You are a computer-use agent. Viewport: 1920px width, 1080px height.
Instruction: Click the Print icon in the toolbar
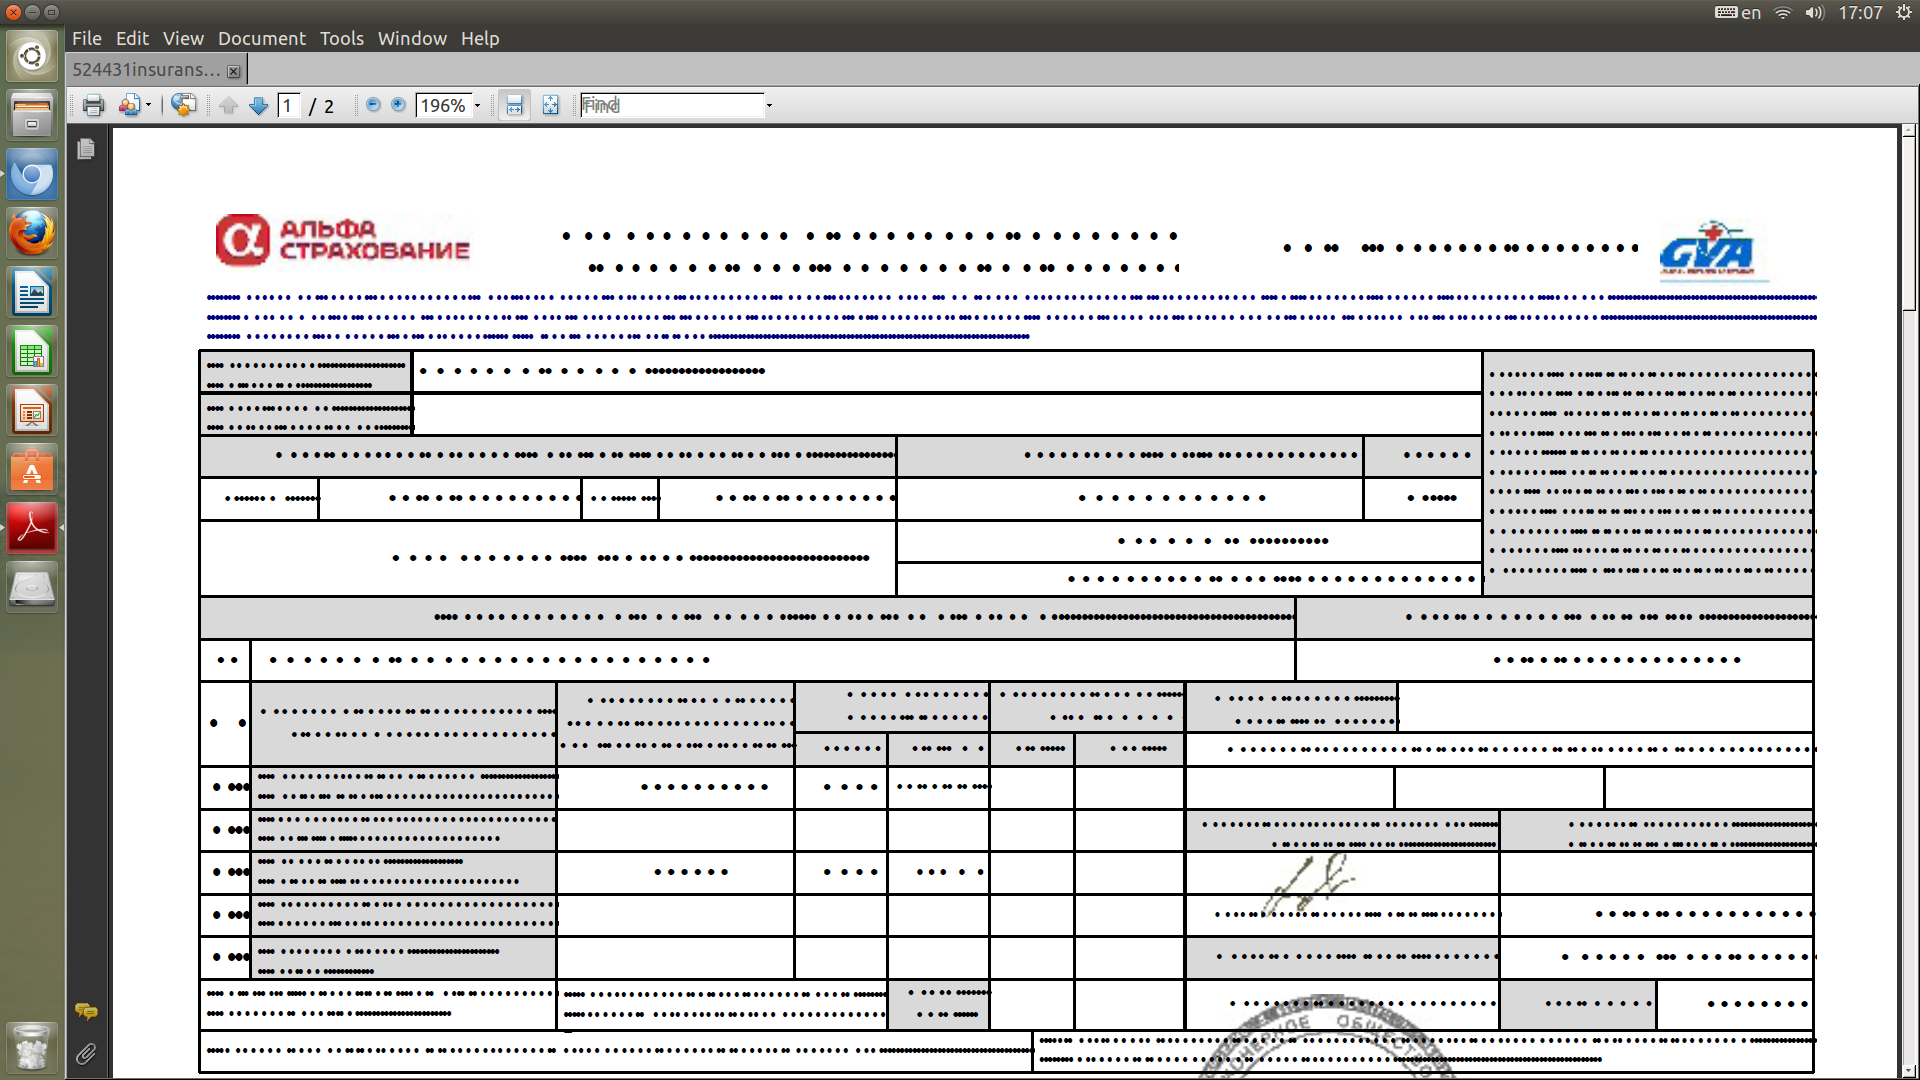93,105
